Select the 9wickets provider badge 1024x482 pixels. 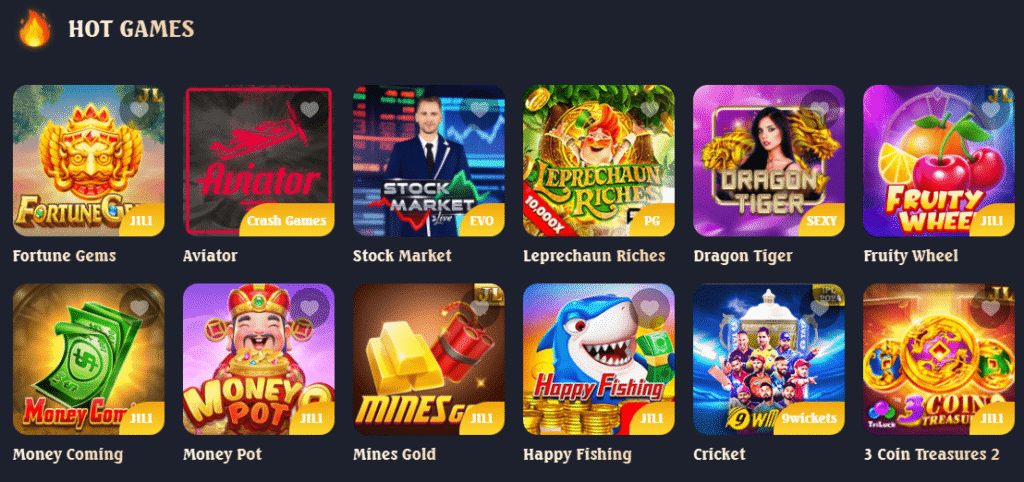(808, 419)
